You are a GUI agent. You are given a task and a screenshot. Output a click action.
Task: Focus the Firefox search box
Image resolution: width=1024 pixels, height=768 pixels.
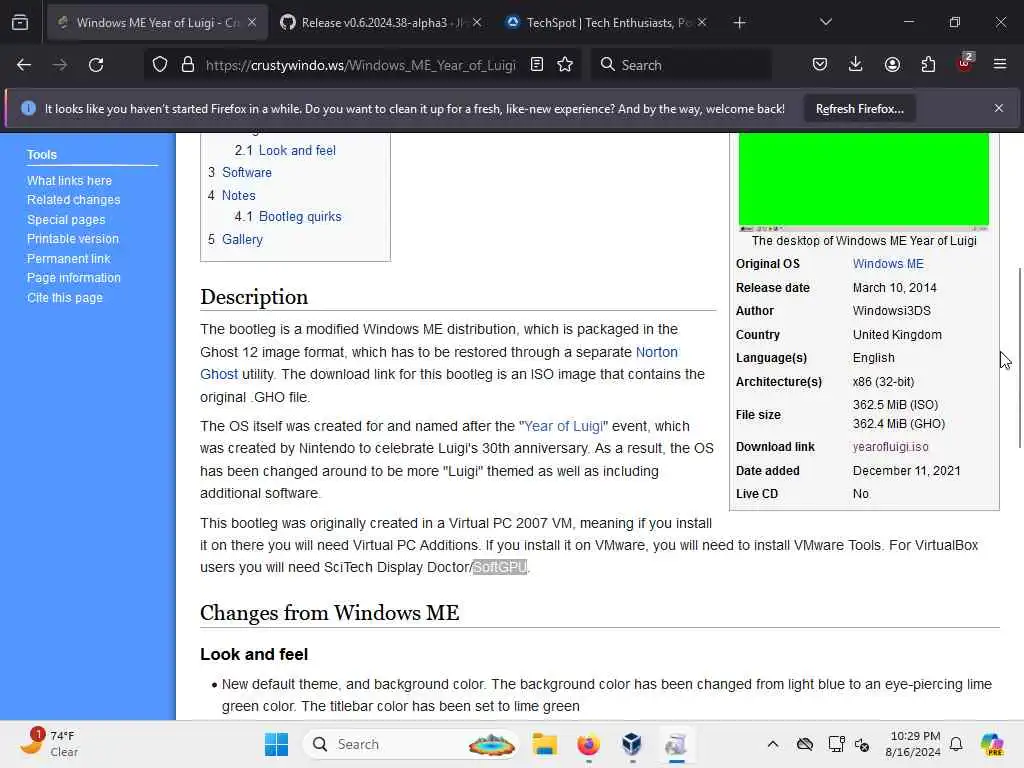tap(680, 65)
